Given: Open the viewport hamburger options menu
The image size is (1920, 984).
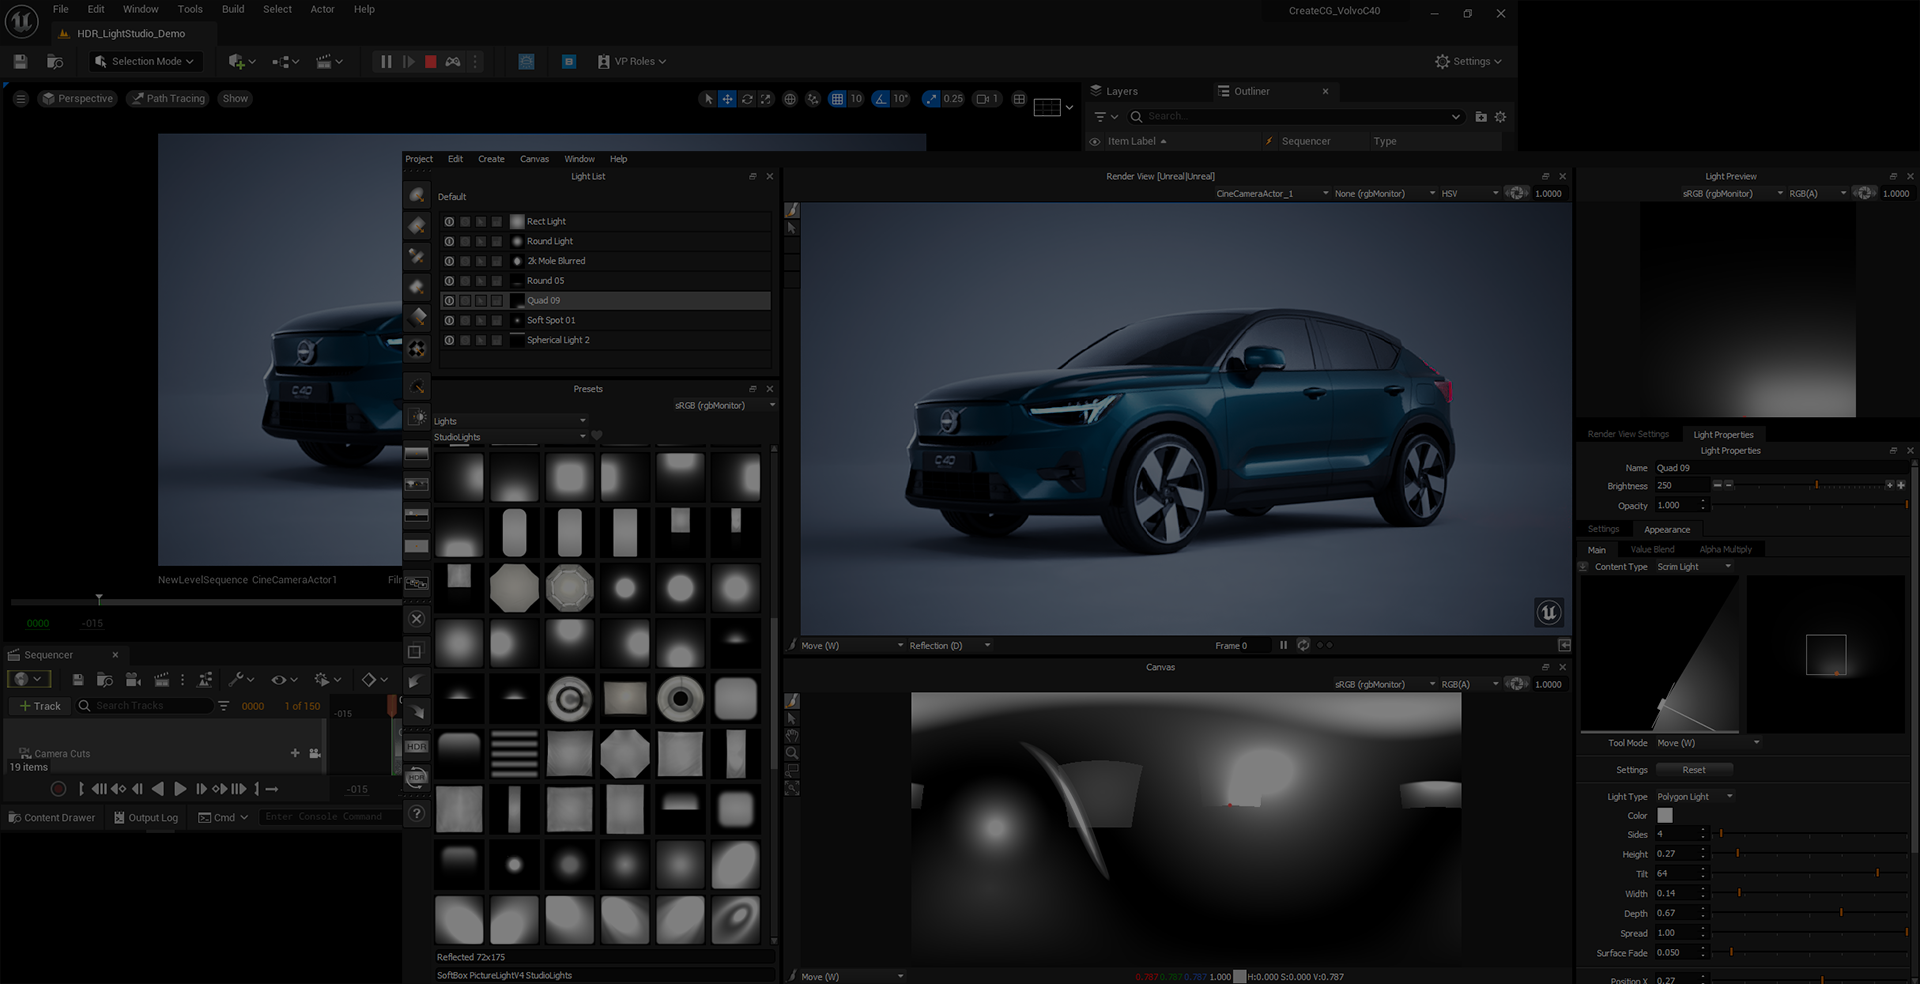Looking at the screenshot, I should [20, 99].
